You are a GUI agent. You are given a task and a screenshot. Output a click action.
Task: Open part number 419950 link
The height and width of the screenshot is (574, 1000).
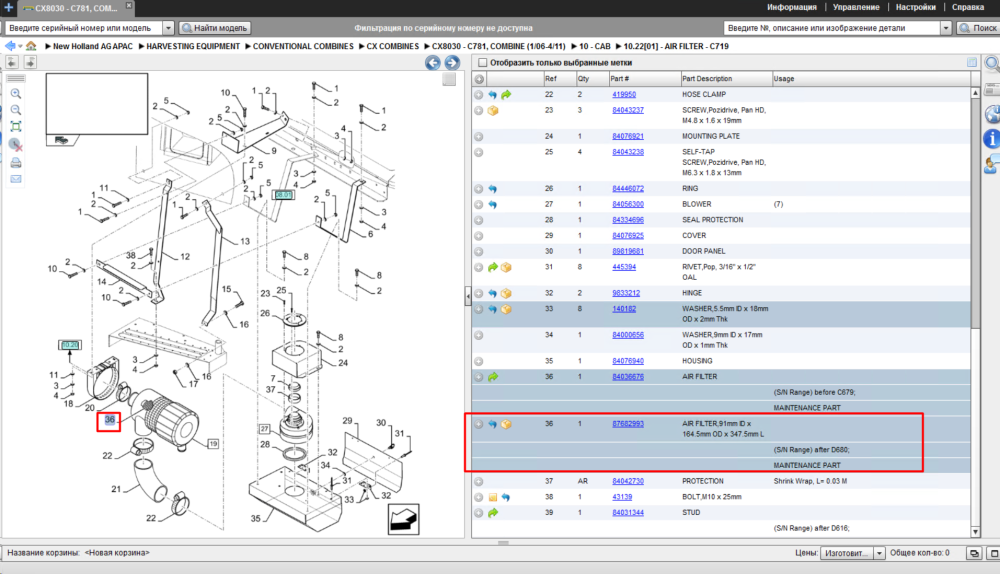point(624,94)
